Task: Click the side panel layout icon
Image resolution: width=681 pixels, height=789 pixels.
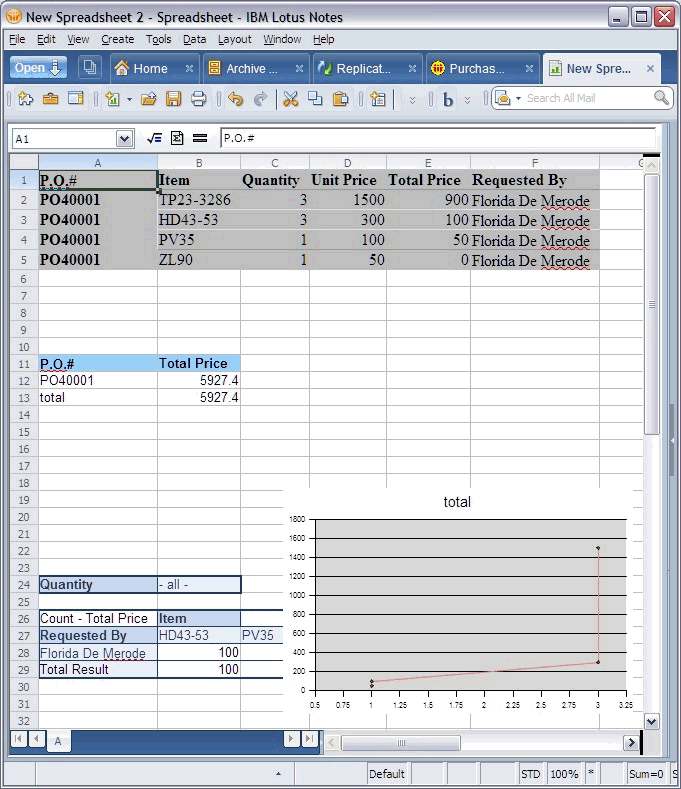Action: coord(75,98)
